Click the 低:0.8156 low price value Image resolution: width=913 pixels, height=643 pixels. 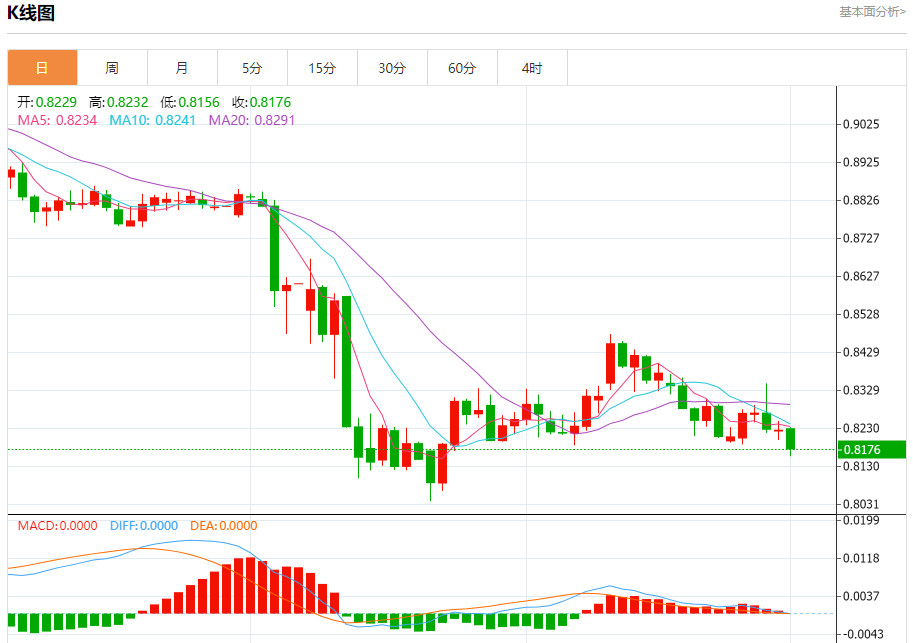[190, 103]
